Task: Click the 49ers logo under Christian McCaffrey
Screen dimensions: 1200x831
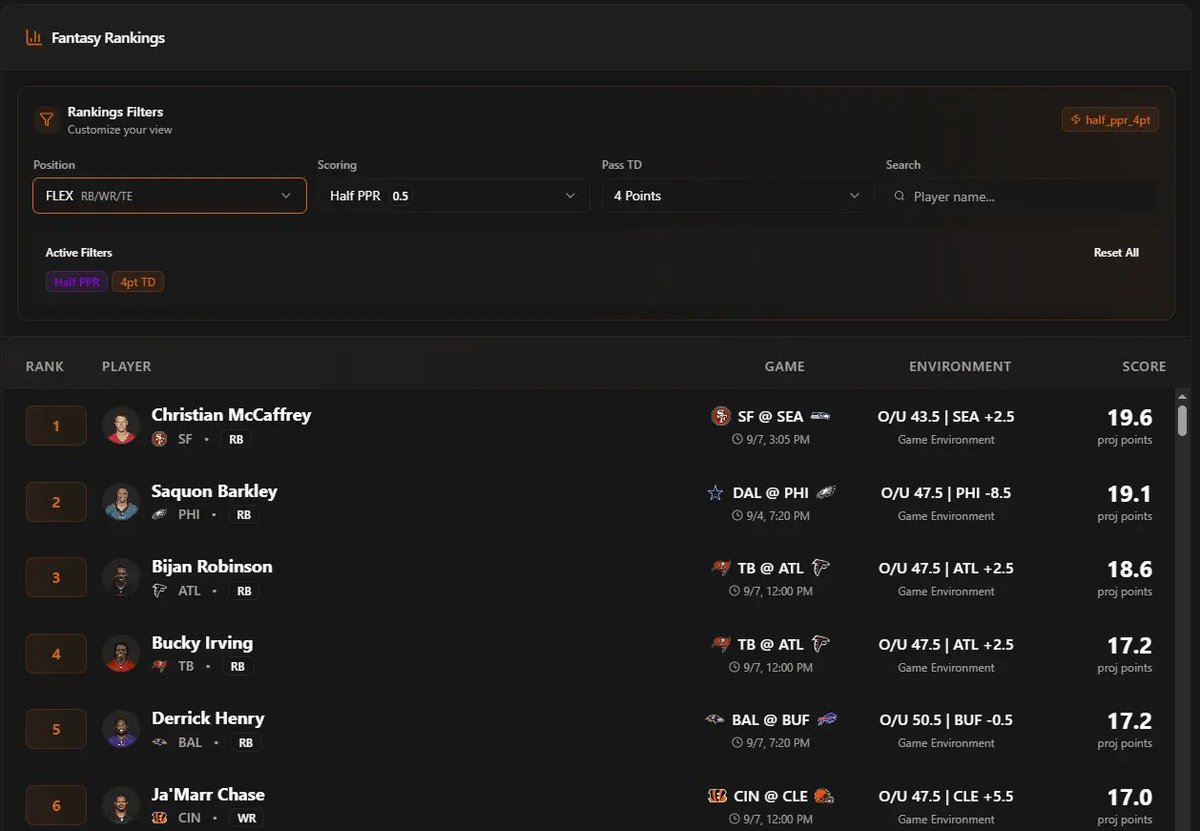Action: pyautogui.click(x=159, y=439)
